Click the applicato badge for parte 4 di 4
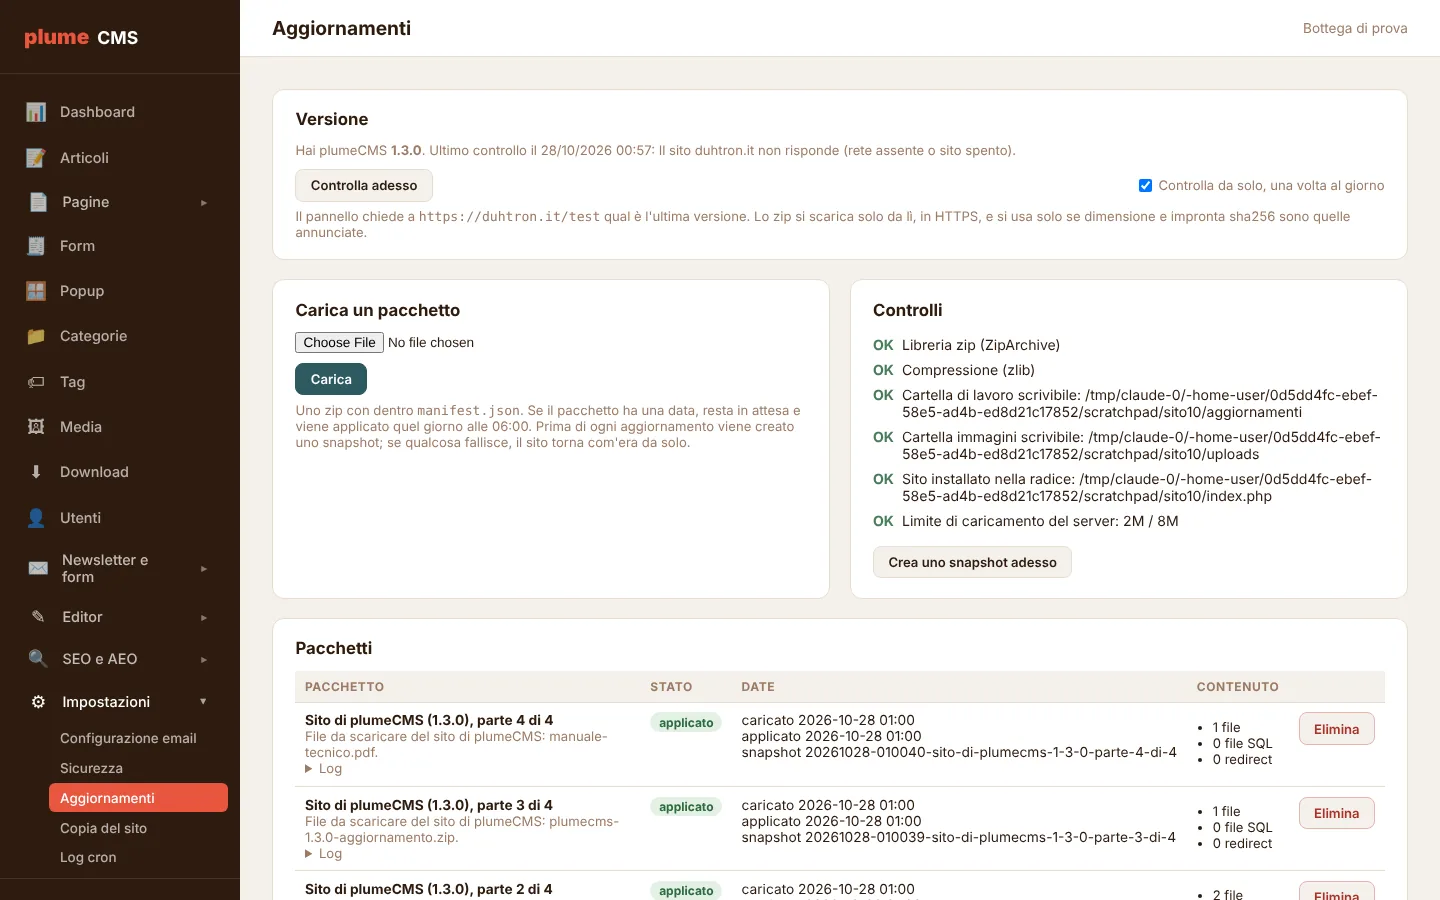This screenshot has width=1440, height=900. click(686, 723)
